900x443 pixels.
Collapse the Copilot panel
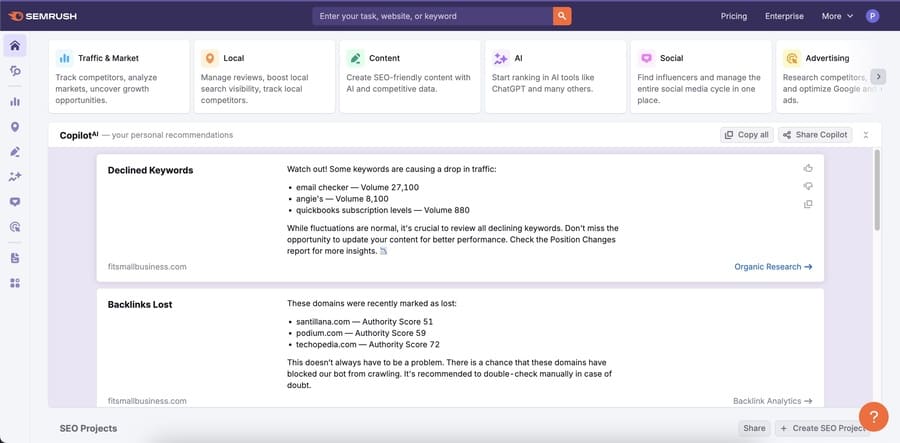866,135
